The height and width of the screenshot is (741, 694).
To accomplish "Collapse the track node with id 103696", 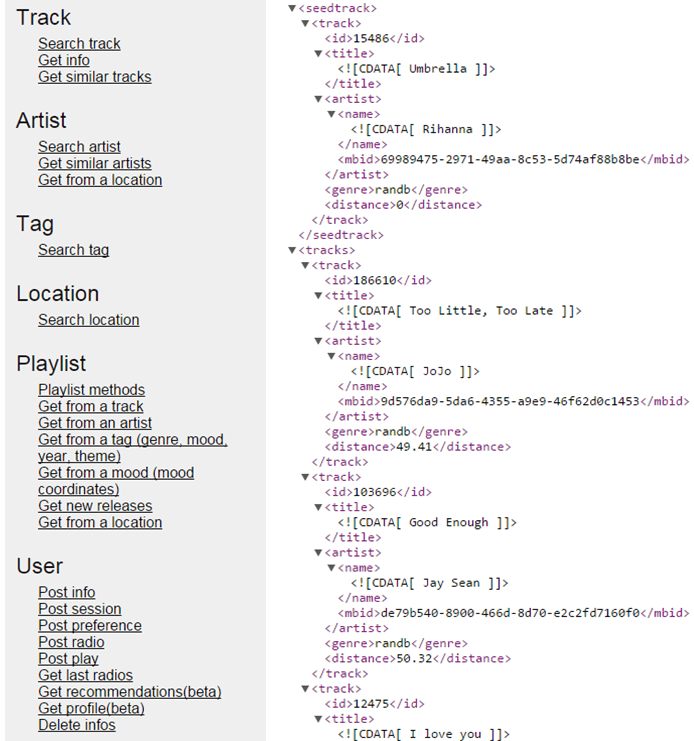I will [x=305, y=477].
